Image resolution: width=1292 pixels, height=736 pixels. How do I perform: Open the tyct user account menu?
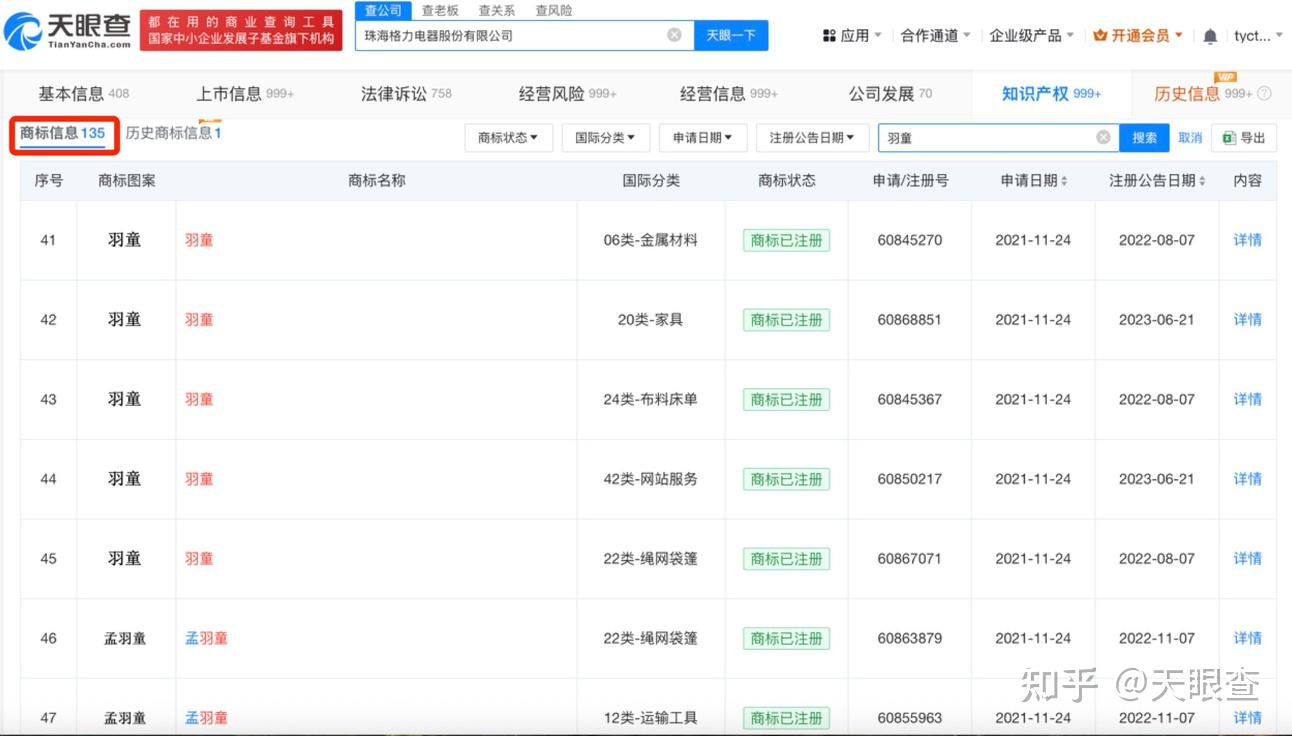coord(1258,36)
